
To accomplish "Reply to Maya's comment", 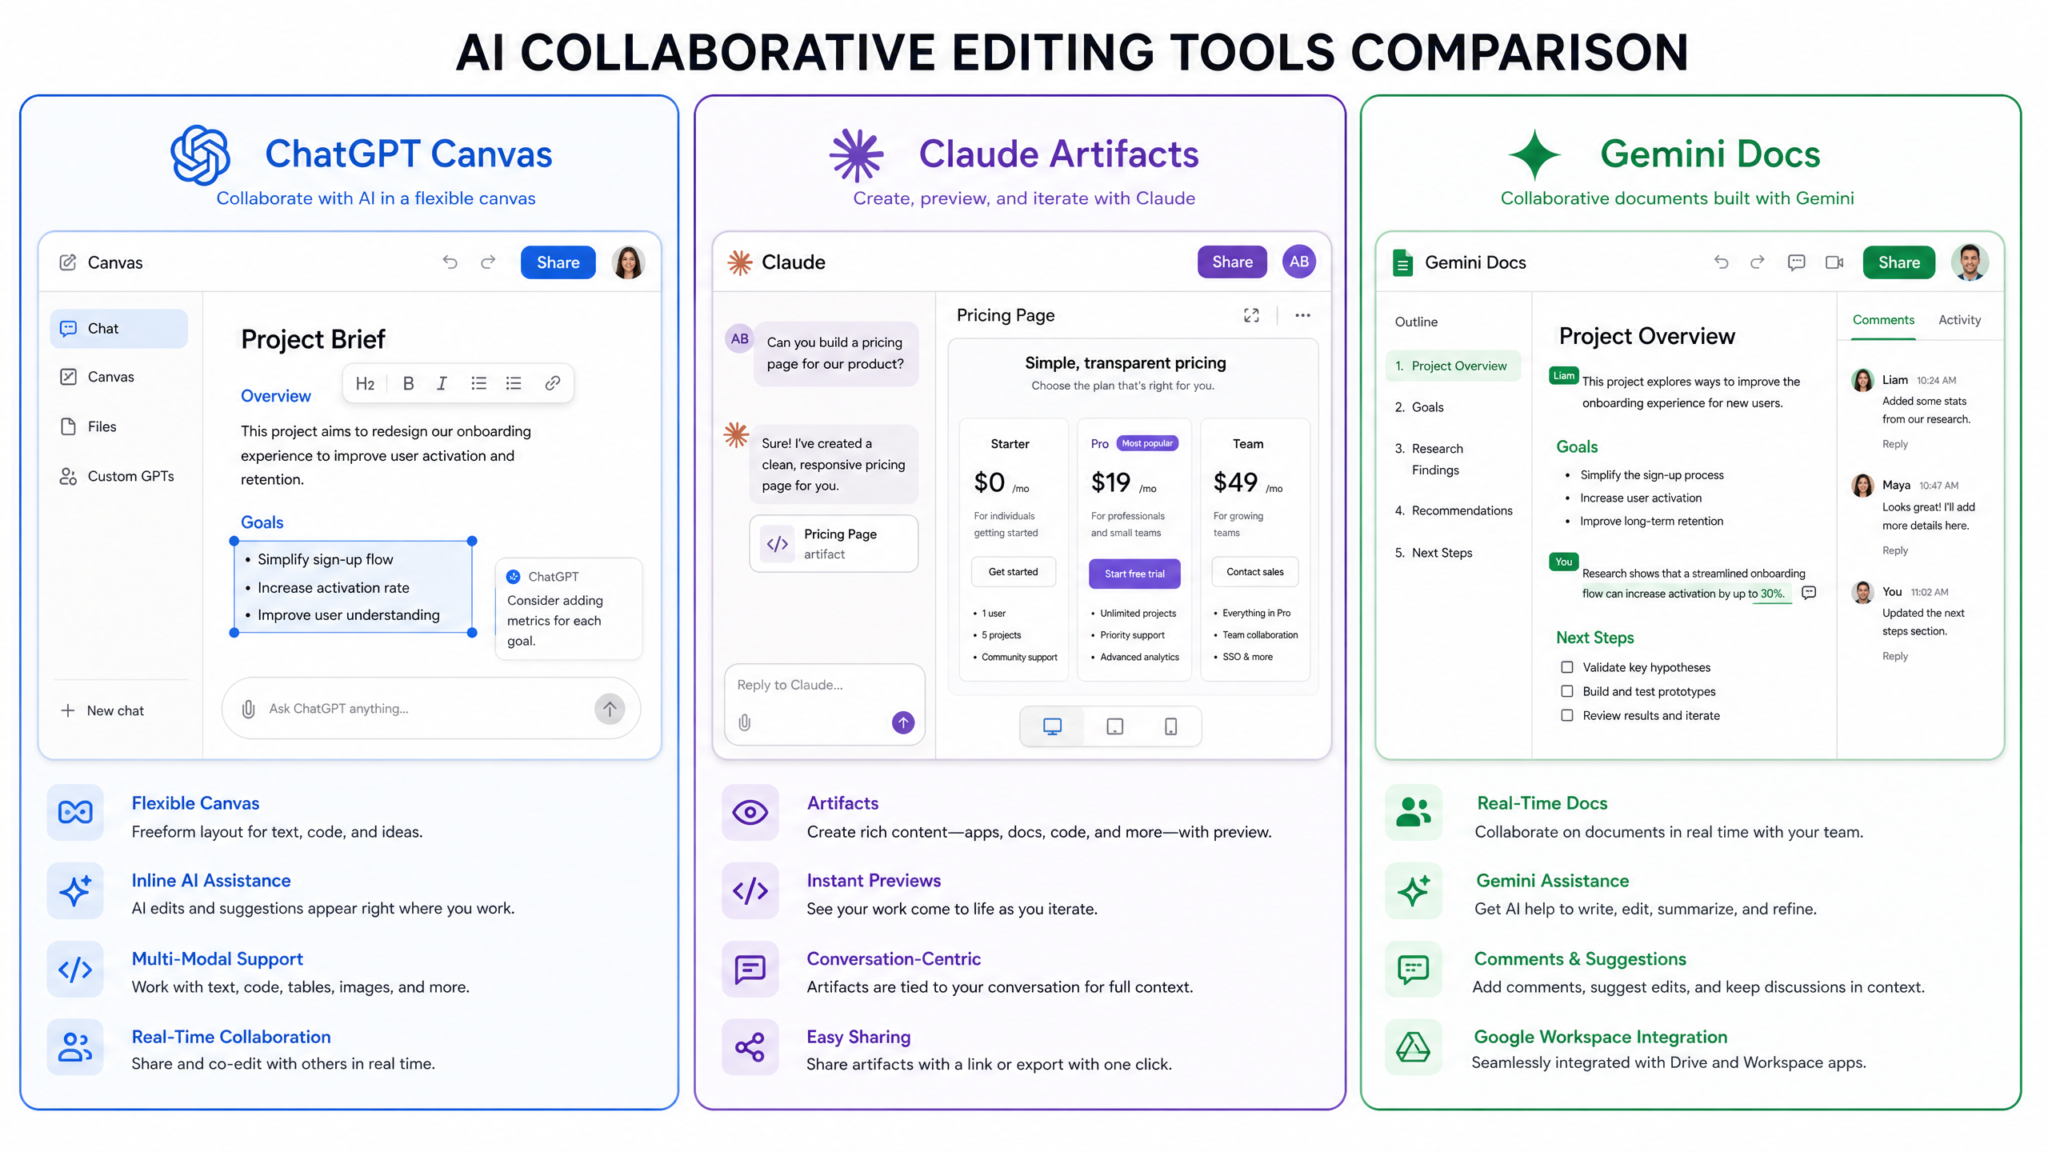I will click(1895, 550).
